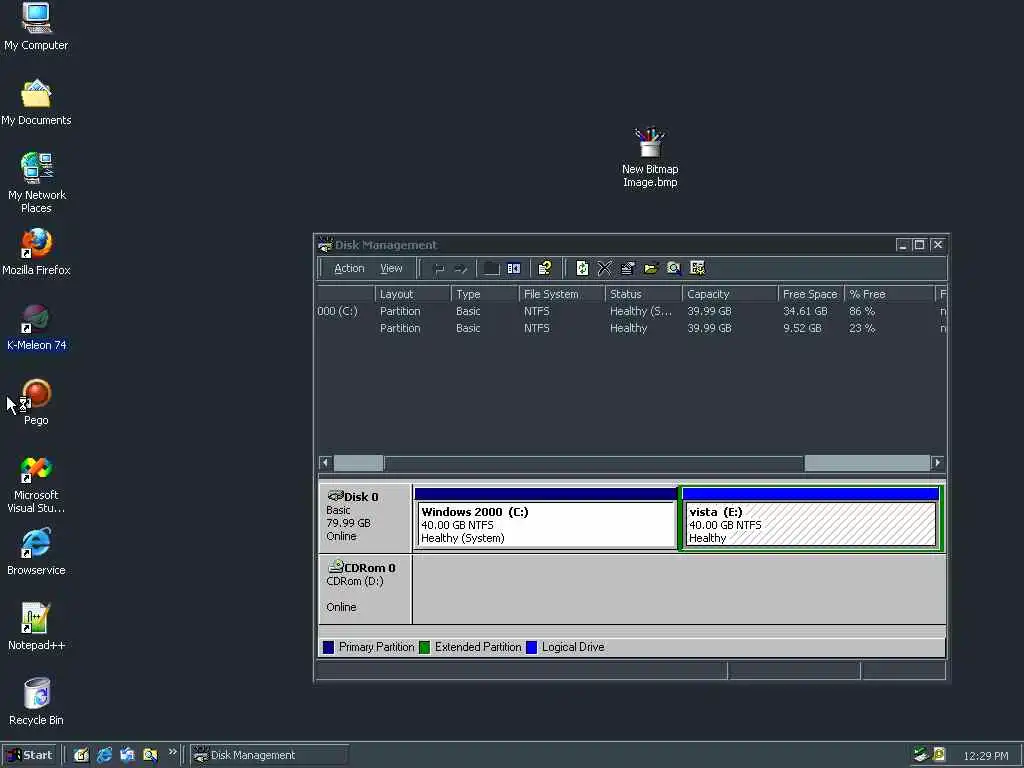The height and width of the screenshot is (768, 1024).
Task: Click the My Documents desktop icon
Action: pos(36,103)
